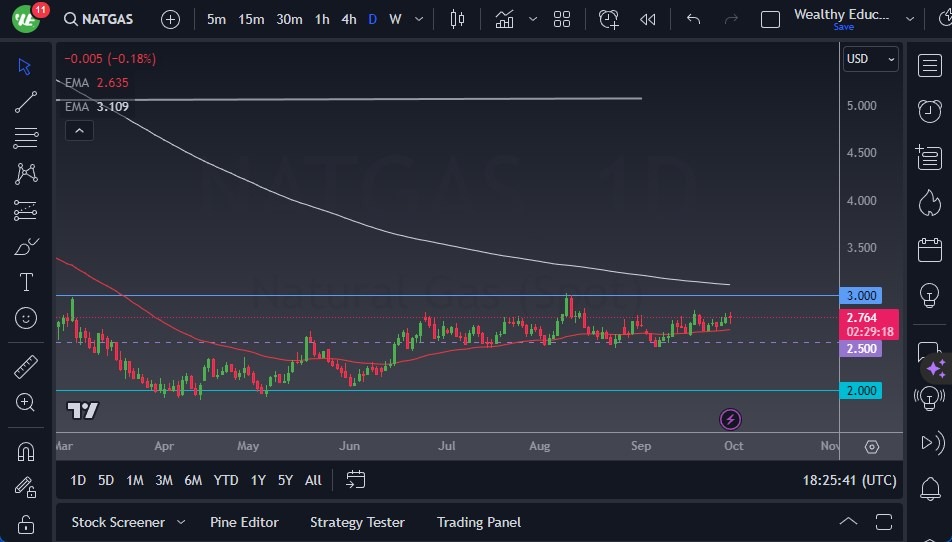Toggle magnet mode for drawings
This screenshot has width=952, height=542.
coord(26,451)
